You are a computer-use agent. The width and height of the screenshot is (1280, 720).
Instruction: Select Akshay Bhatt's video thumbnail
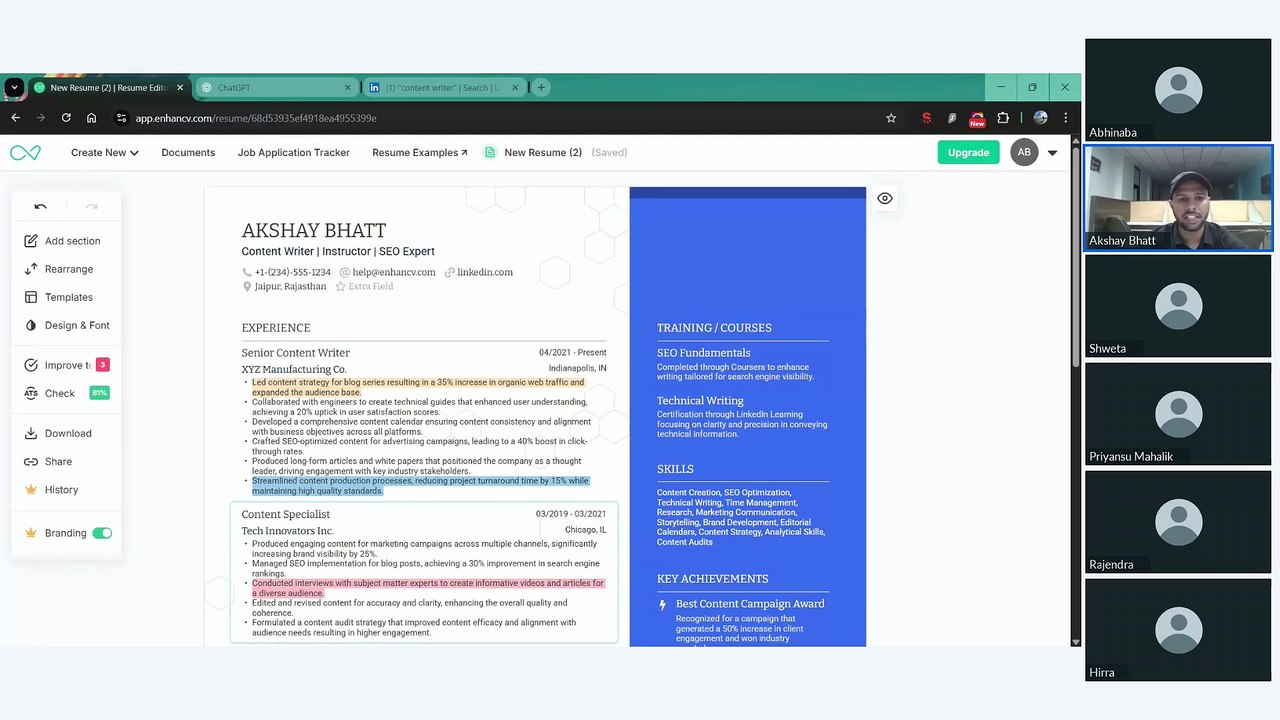[x=1178, y=198]
